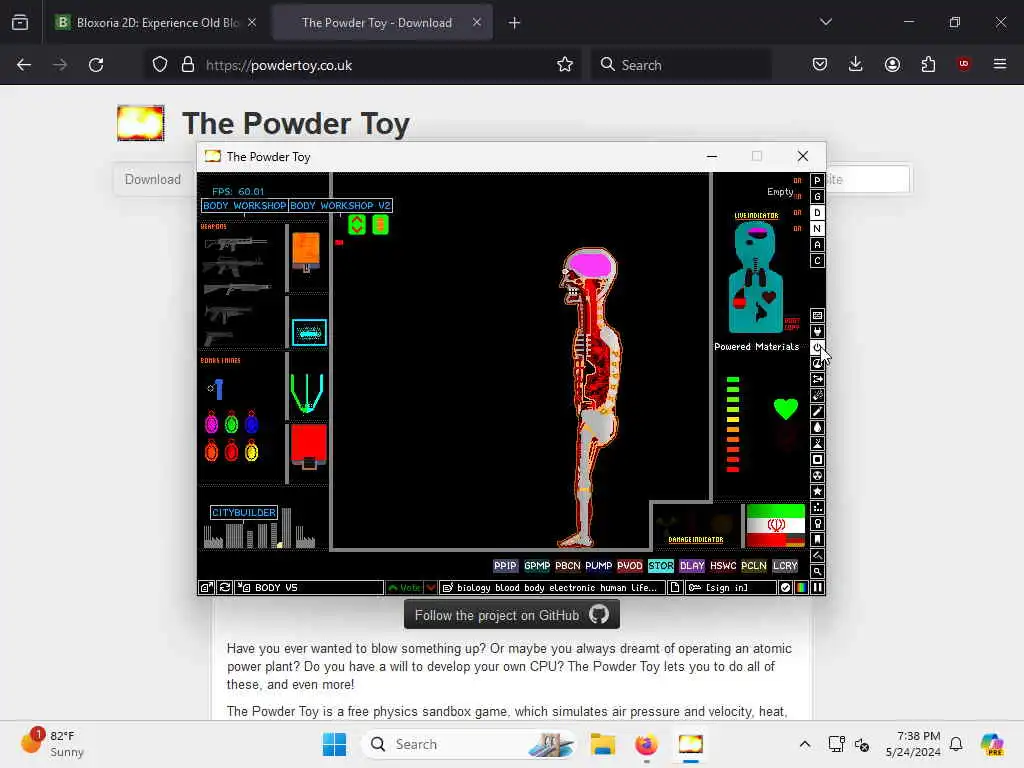
Task: Expand the list all tabs dropdown
Action: pos(825,22)
